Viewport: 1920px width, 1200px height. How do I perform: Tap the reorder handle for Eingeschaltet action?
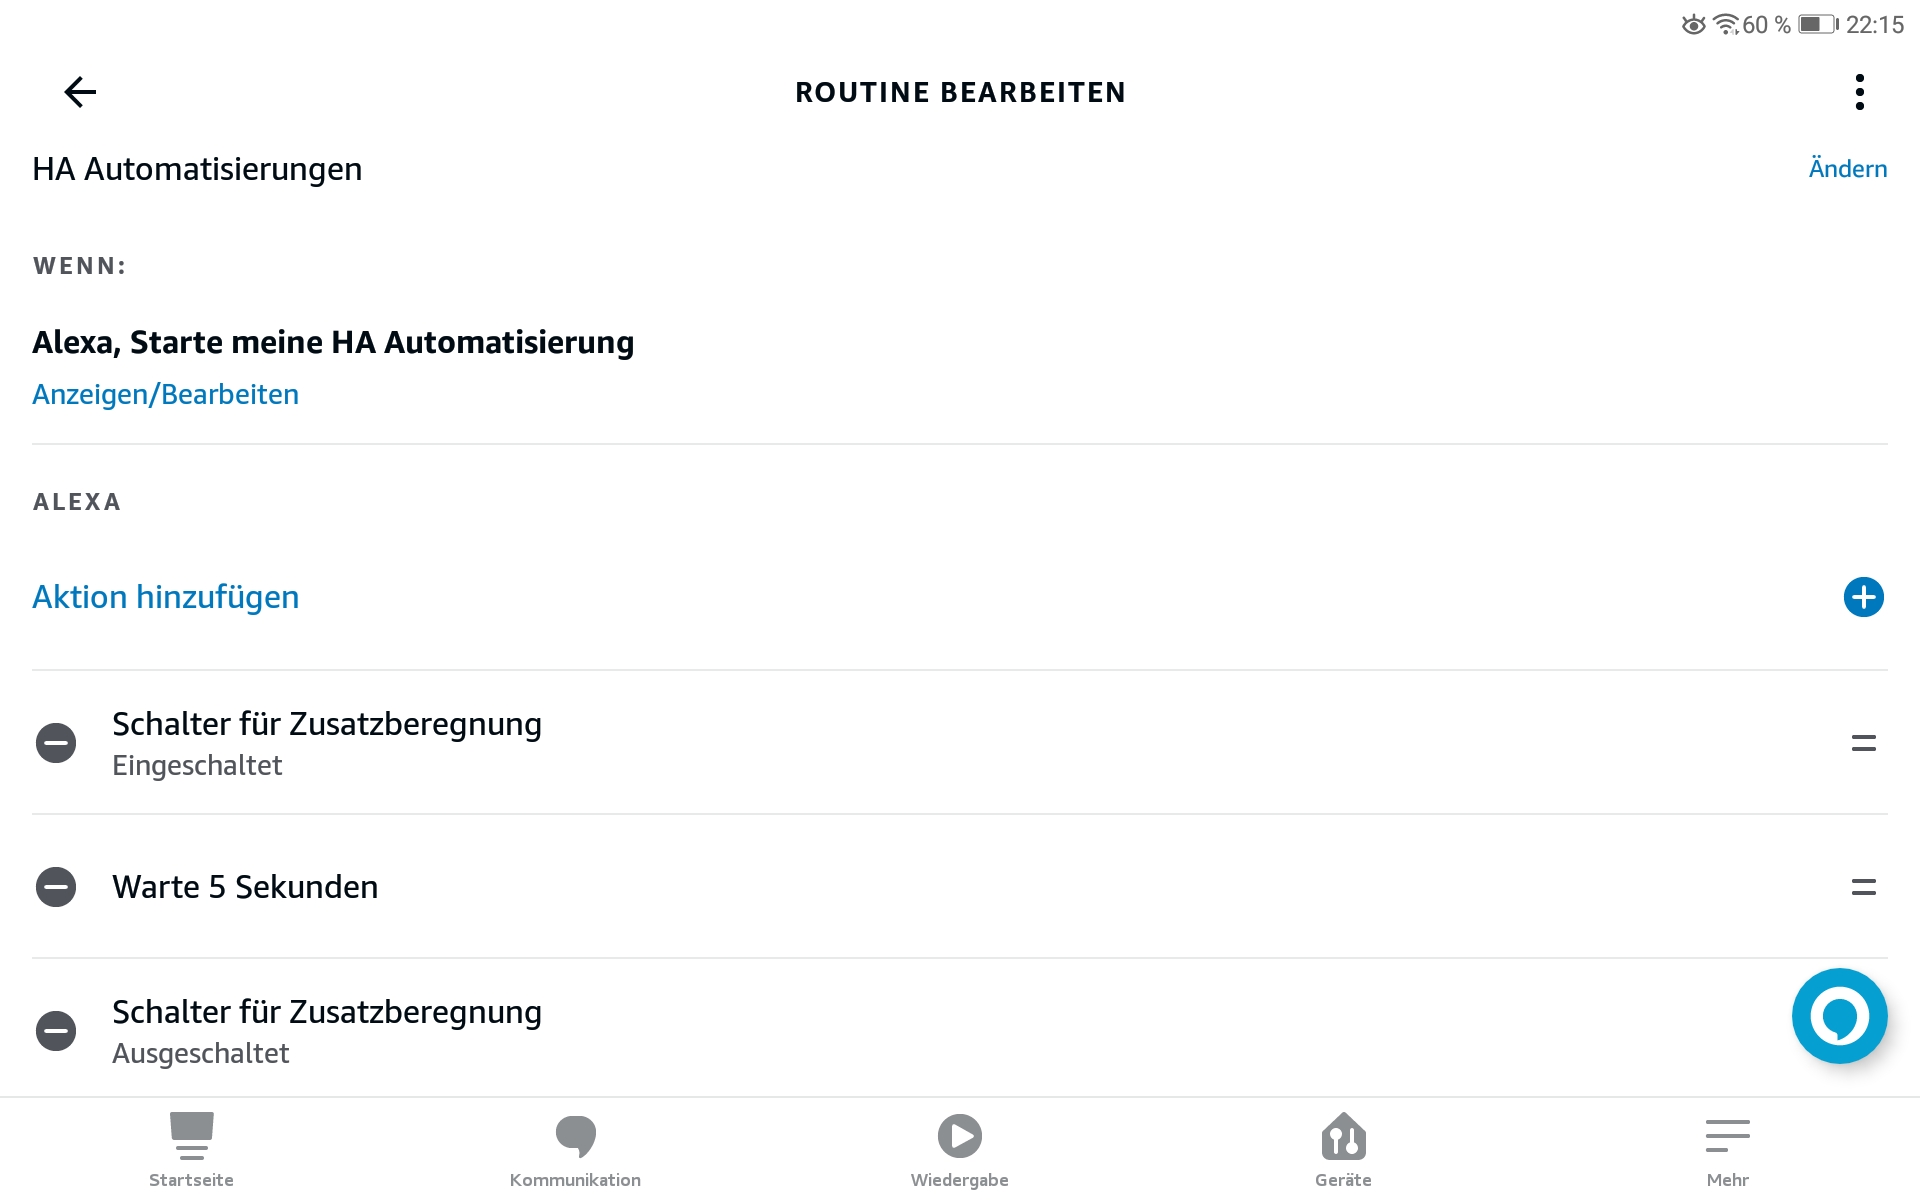(x=1863, y=743)
